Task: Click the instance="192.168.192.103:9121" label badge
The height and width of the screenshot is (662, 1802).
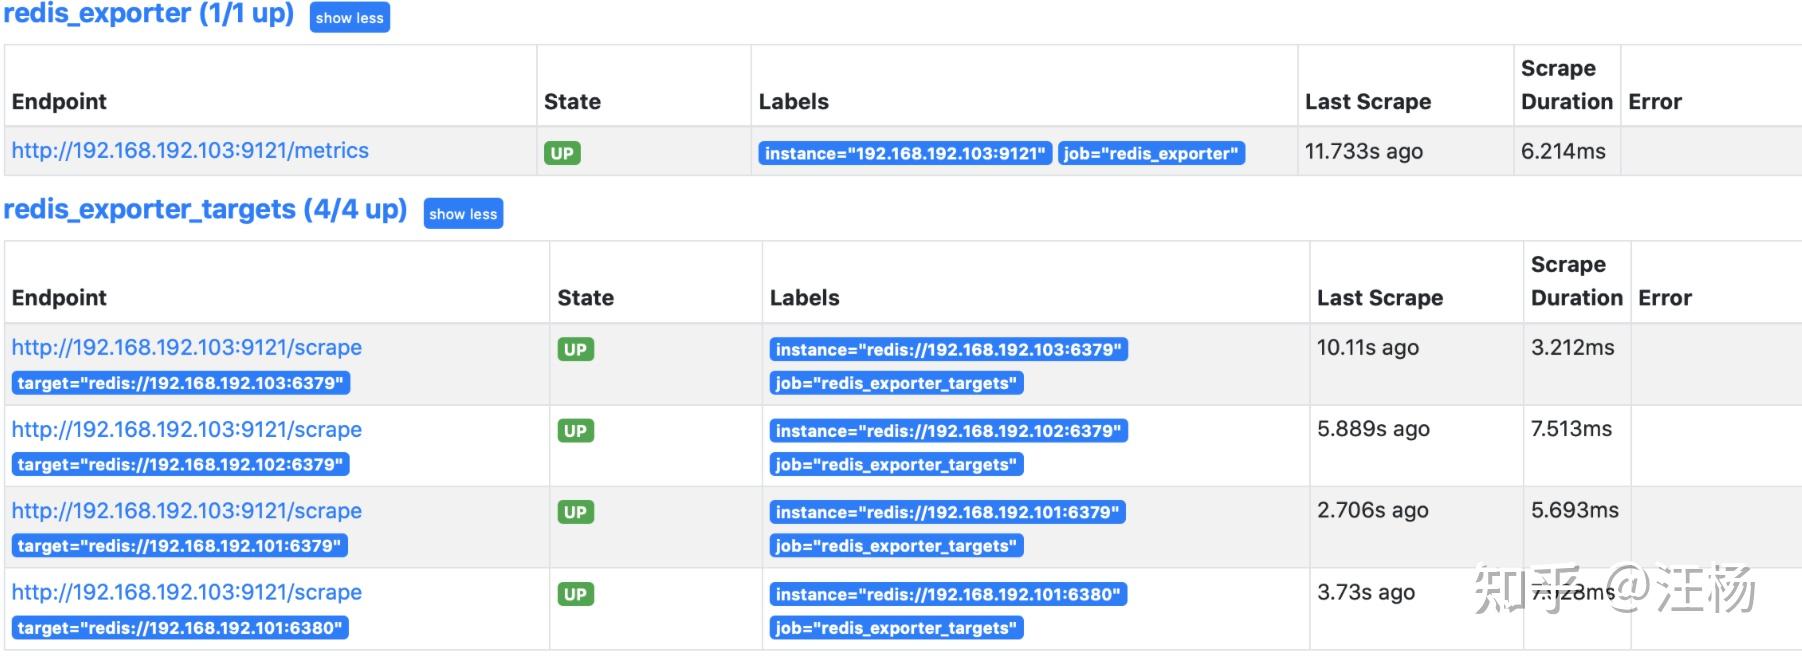Action: [x=904, y=153]
